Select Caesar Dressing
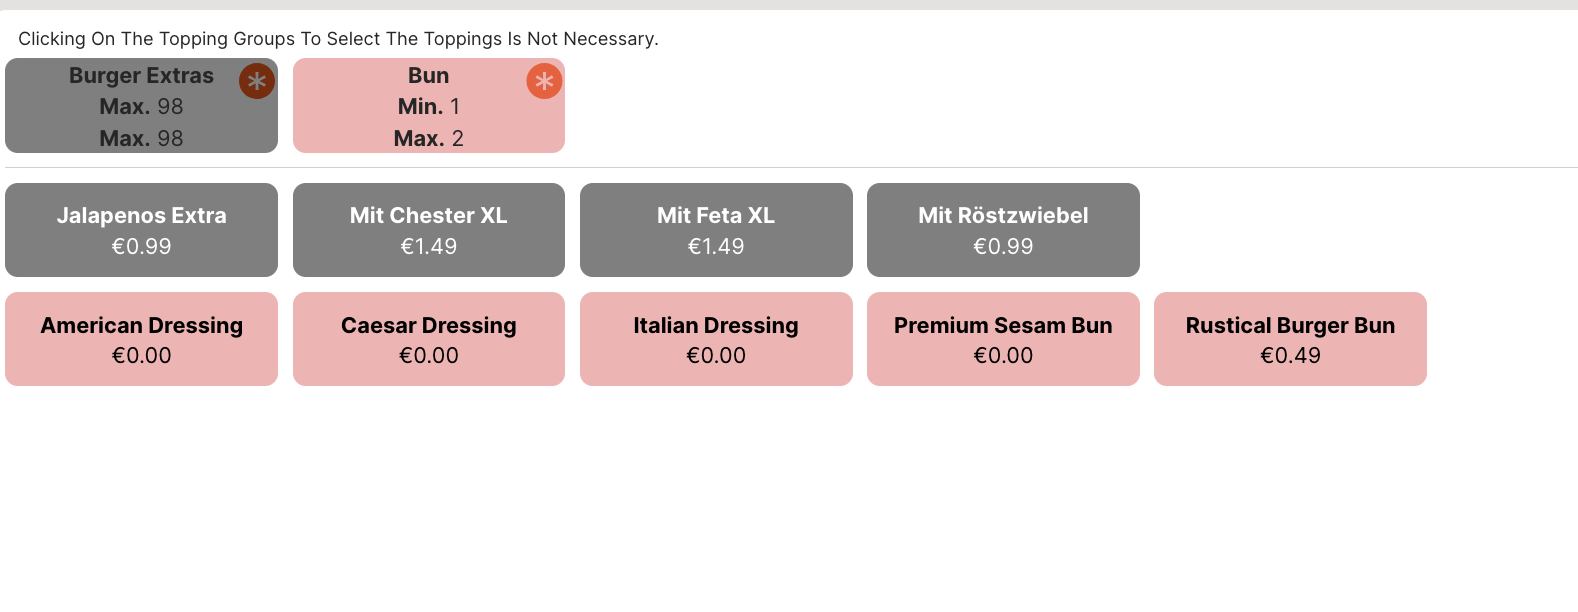The image size is (1578, 612). click(428, 339)
